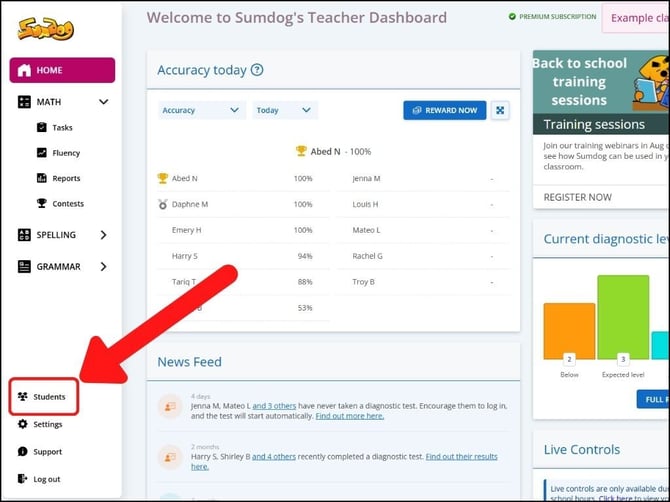The image size is (670, 502).
Task: Select the Harry S row
Action: tap(243, 256)
